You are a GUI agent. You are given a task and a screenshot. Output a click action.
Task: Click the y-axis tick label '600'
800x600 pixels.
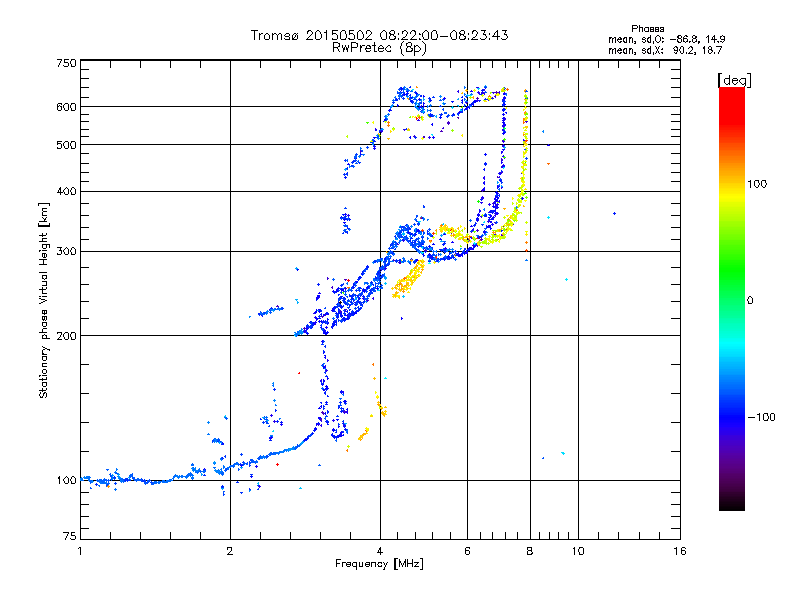click(x=67, y=107)
